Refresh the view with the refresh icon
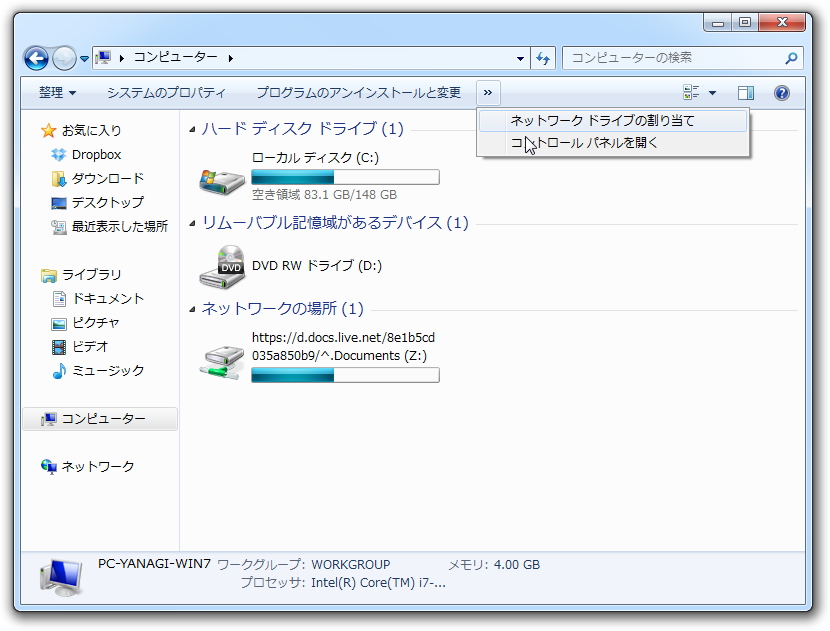The image size is (830, 631). coord(542,58)
